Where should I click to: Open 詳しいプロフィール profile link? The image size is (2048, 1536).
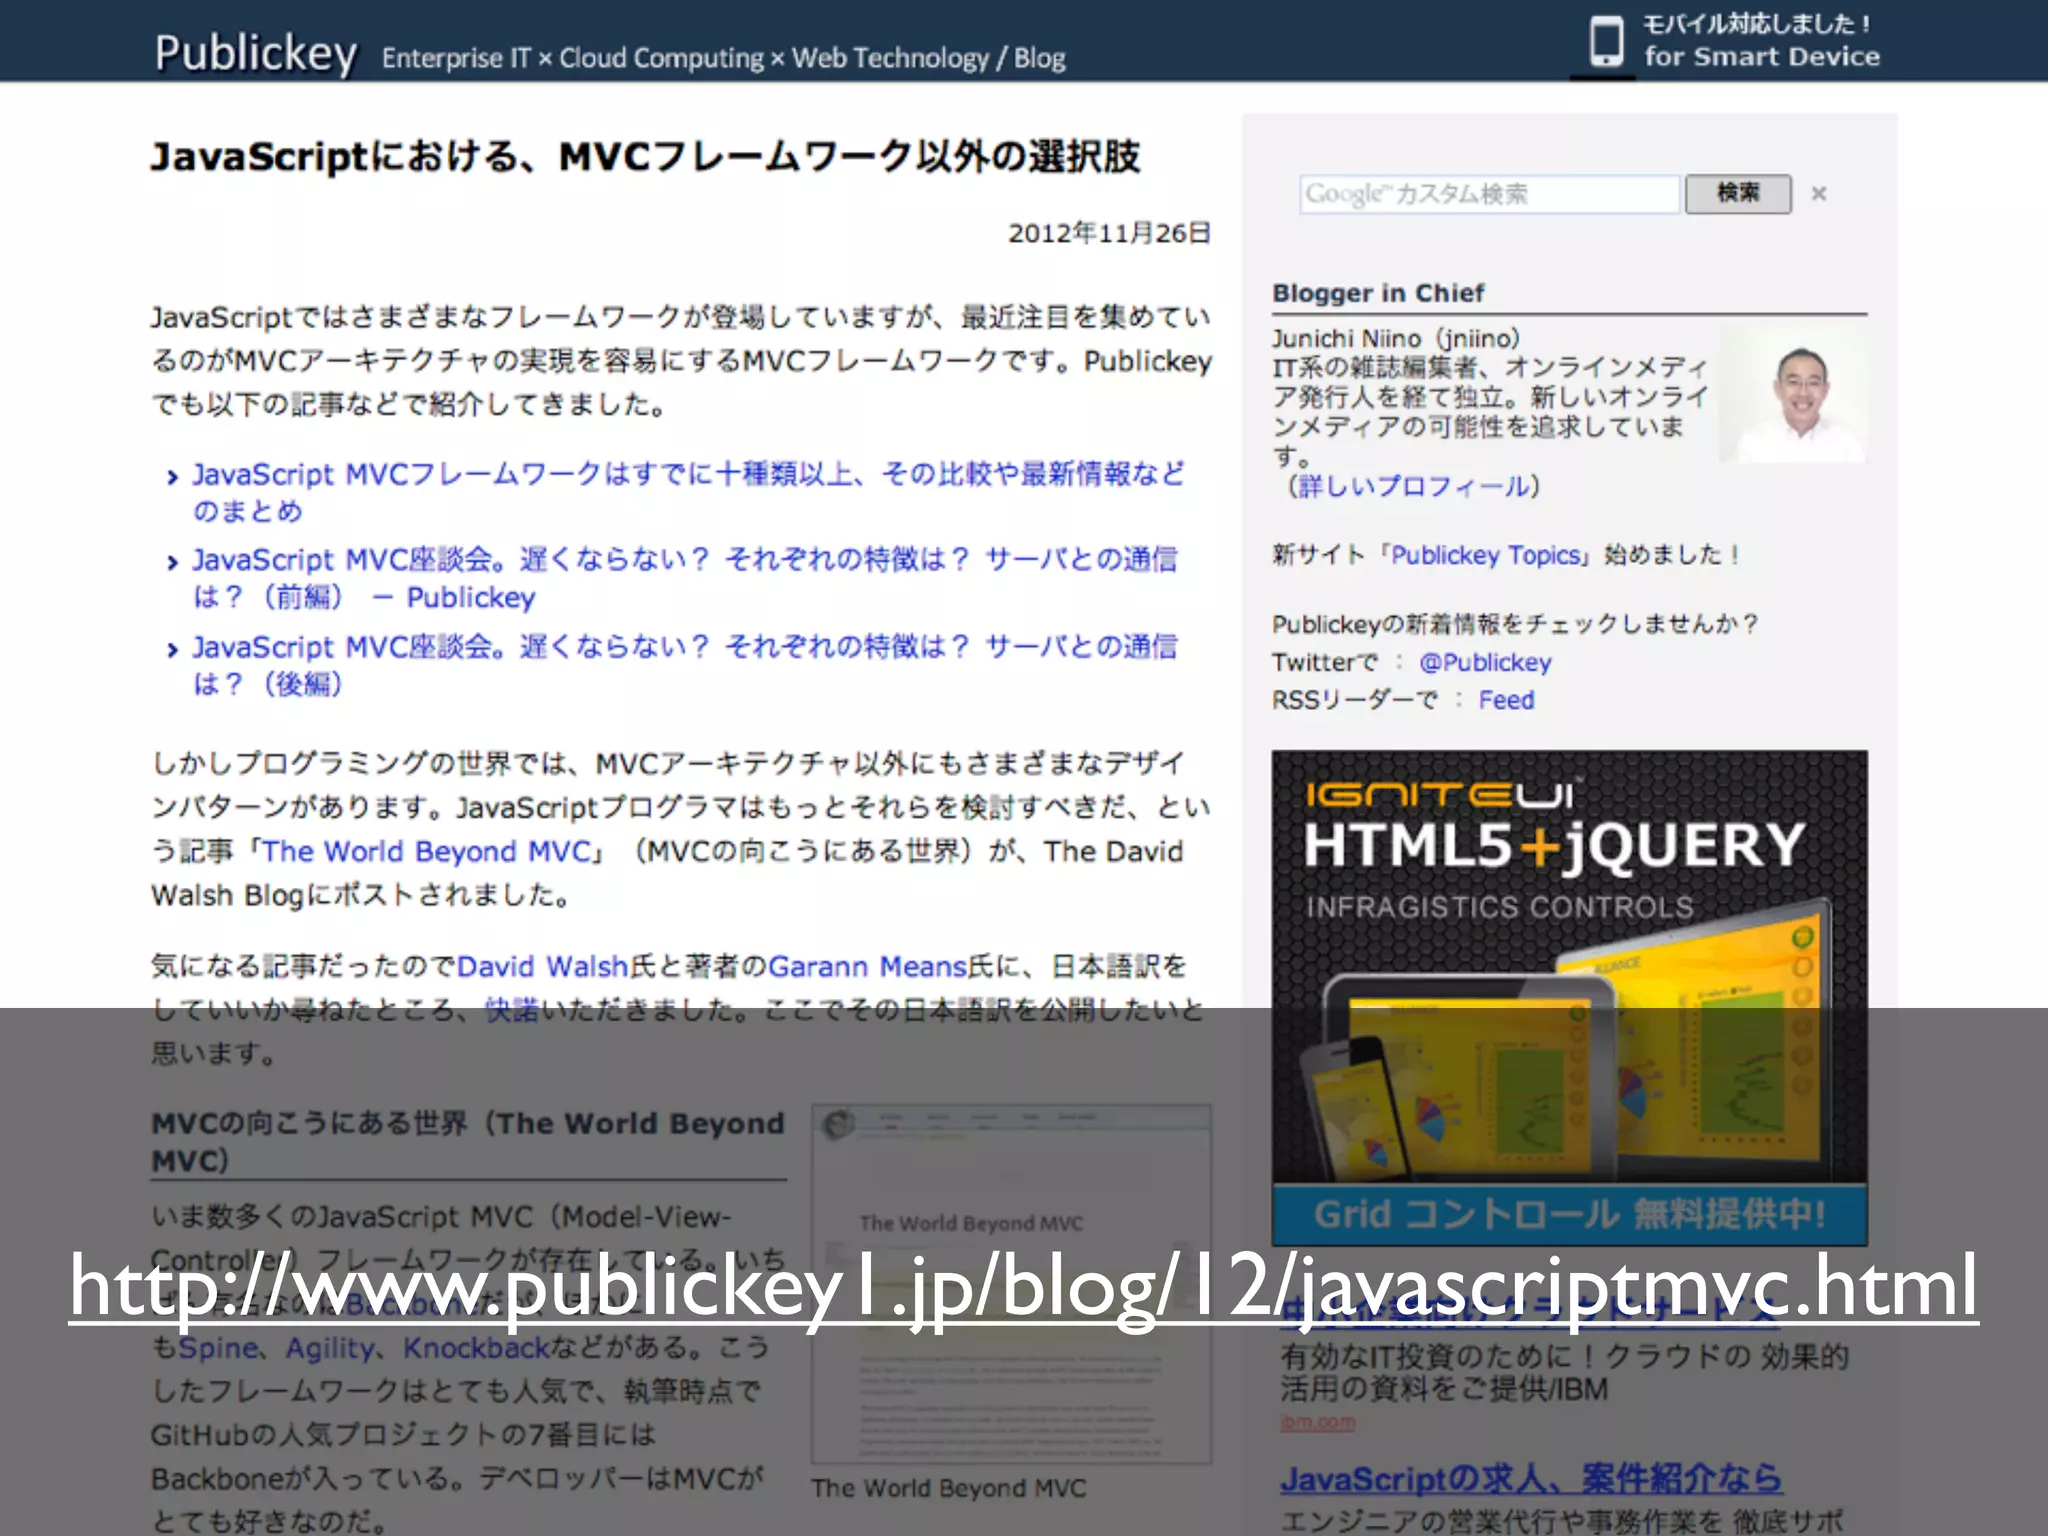pyautogui.click(x=1413, y=486)
